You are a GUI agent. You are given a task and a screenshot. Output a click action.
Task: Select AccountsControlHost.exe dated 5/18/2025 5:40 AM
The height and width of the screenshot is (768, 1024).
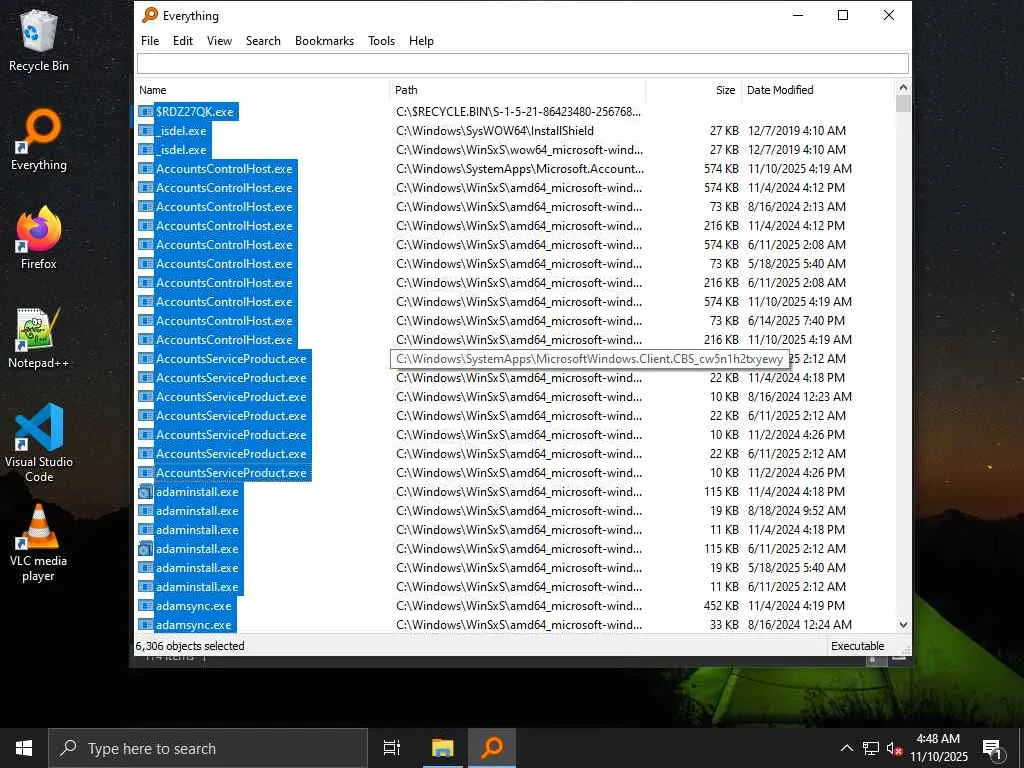[x=224, y=264]
